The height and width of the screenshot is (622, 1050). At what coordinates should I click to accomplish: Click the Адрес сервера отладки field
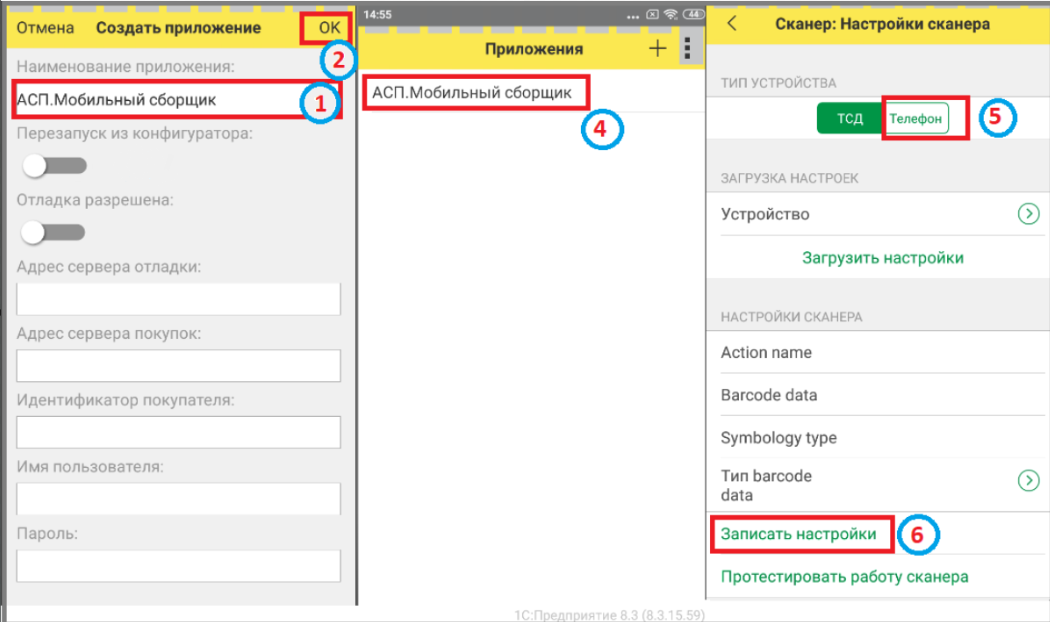178,299
